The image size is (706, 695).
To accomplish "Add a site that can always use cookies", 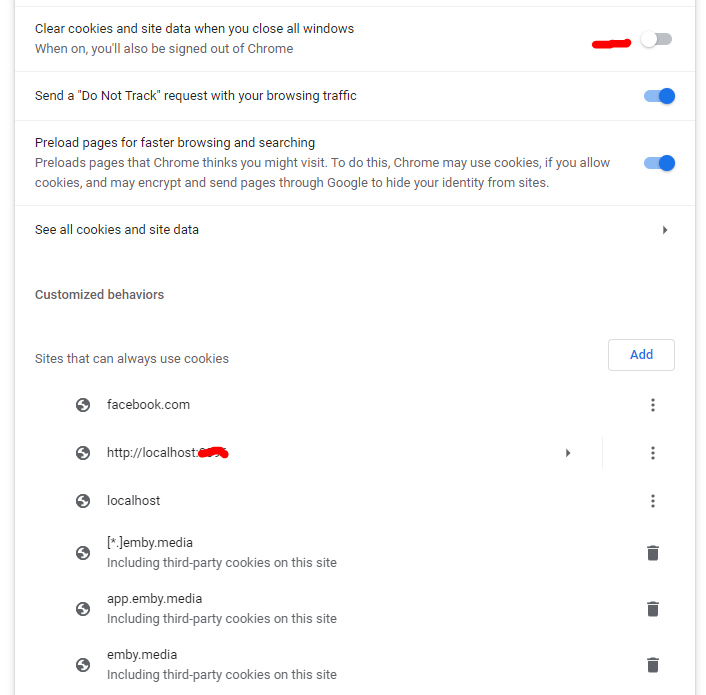I will click(x=641, y=355).
